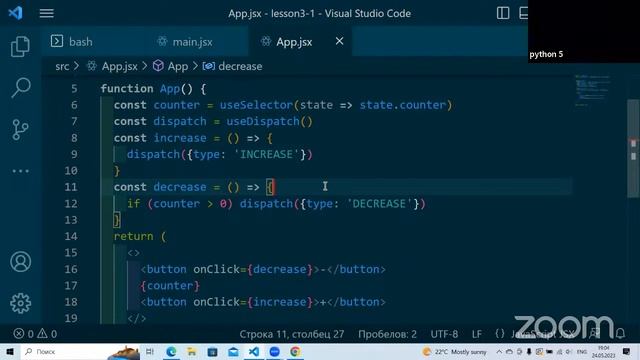Click 'increase' identifier on line 8

pos(180,138)
